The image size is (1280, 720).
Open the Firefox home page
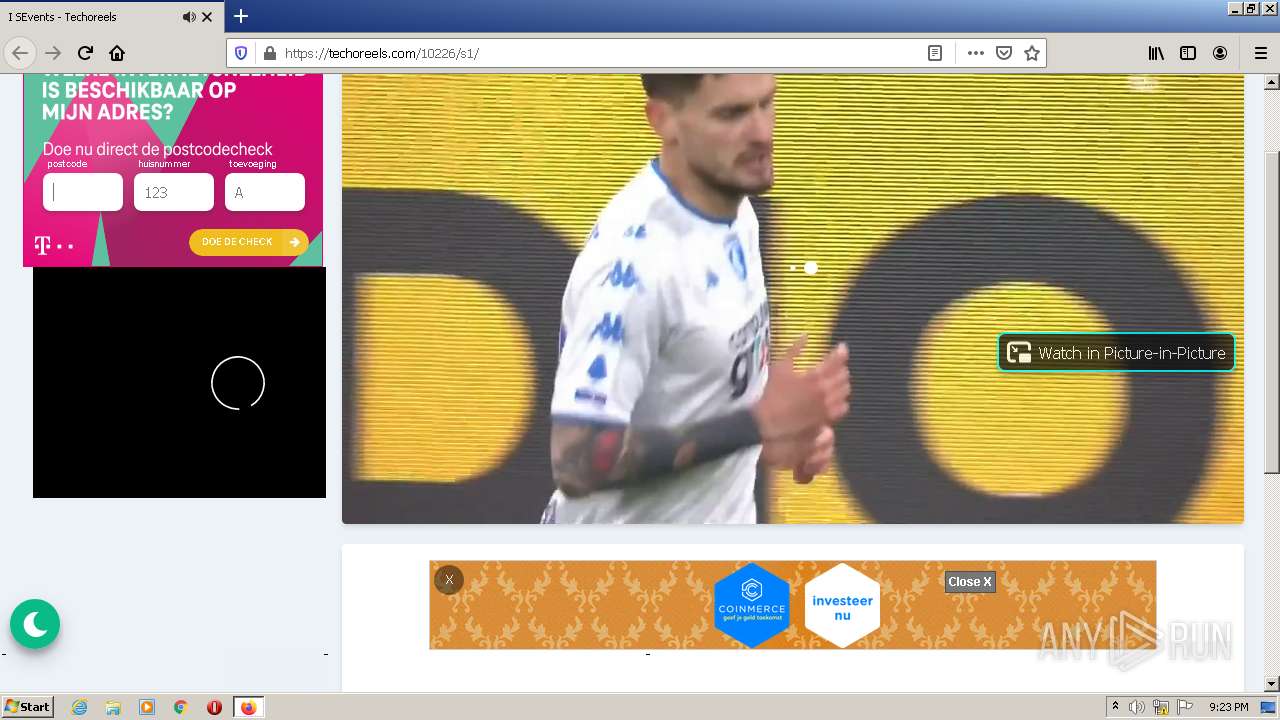pyautogui.click(x=117, y=53)
